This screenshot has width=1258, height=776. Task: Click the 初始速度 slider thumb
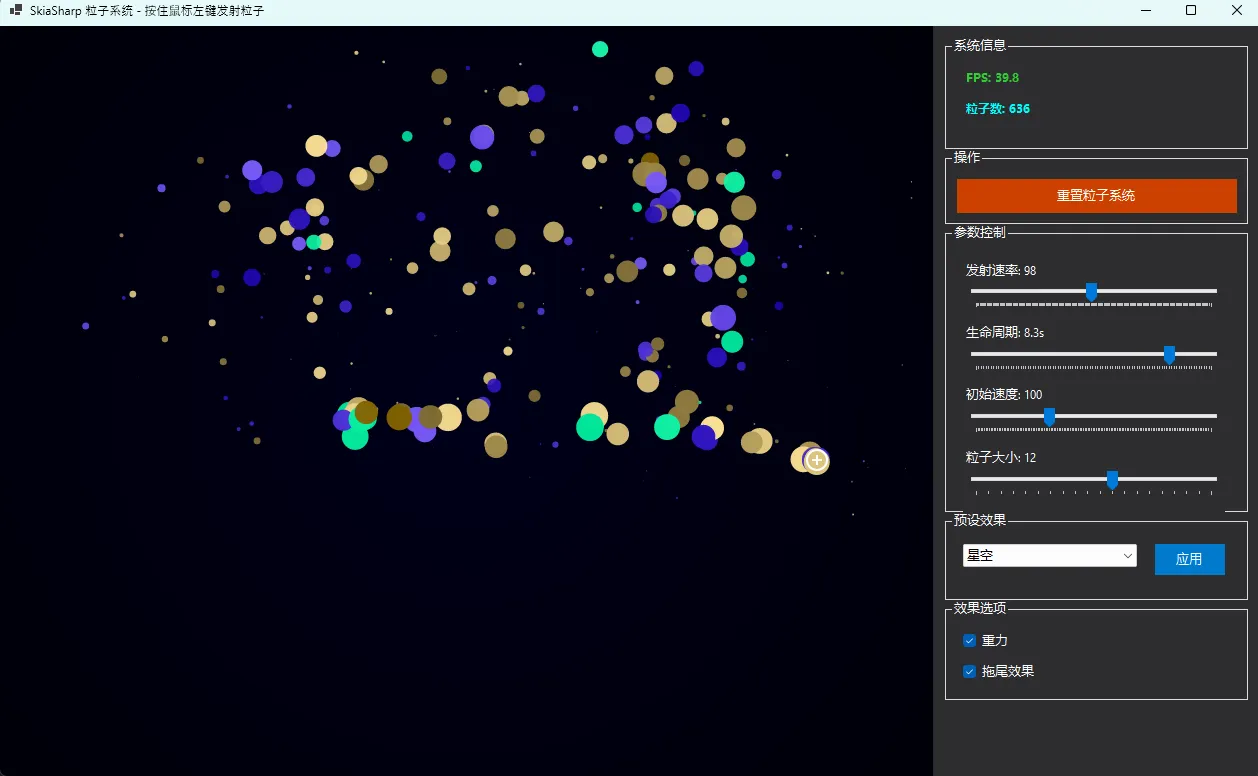point(1049,416)
